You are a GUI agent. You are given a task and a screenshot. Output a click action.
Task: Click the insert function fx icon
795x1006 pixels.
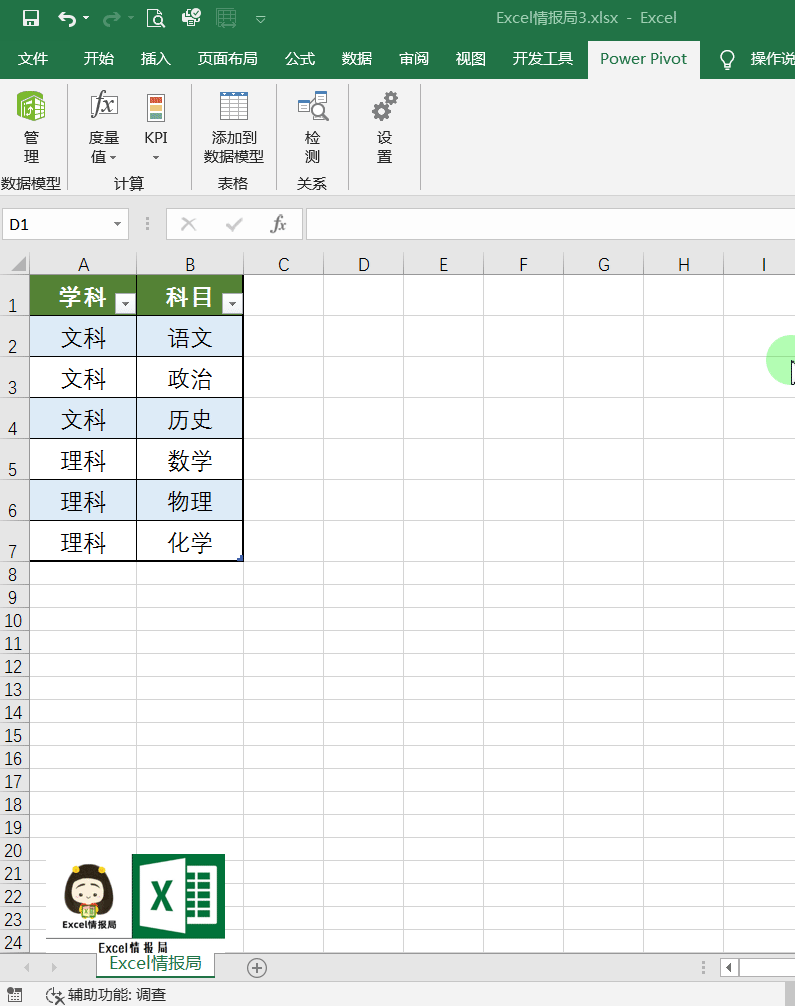point(279,224)
